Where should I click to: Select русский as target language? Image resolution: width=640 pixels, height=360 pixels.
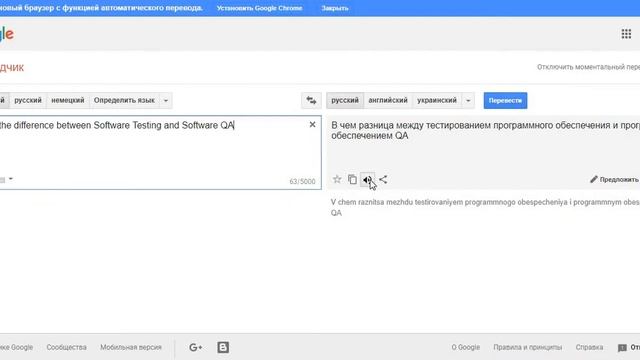[x=345, y=100]
